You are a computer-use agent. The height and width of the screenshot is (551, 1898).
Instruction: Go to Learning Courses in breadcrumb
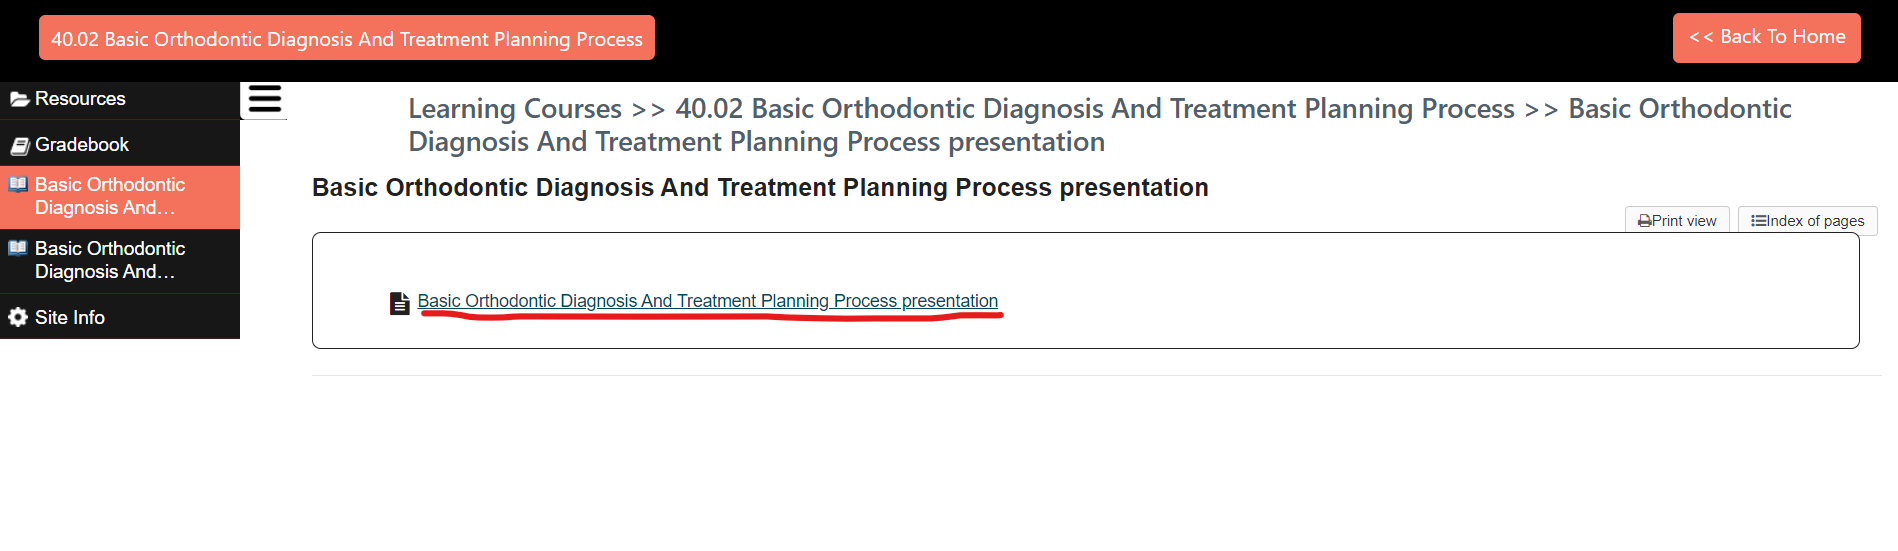(515, 108)
